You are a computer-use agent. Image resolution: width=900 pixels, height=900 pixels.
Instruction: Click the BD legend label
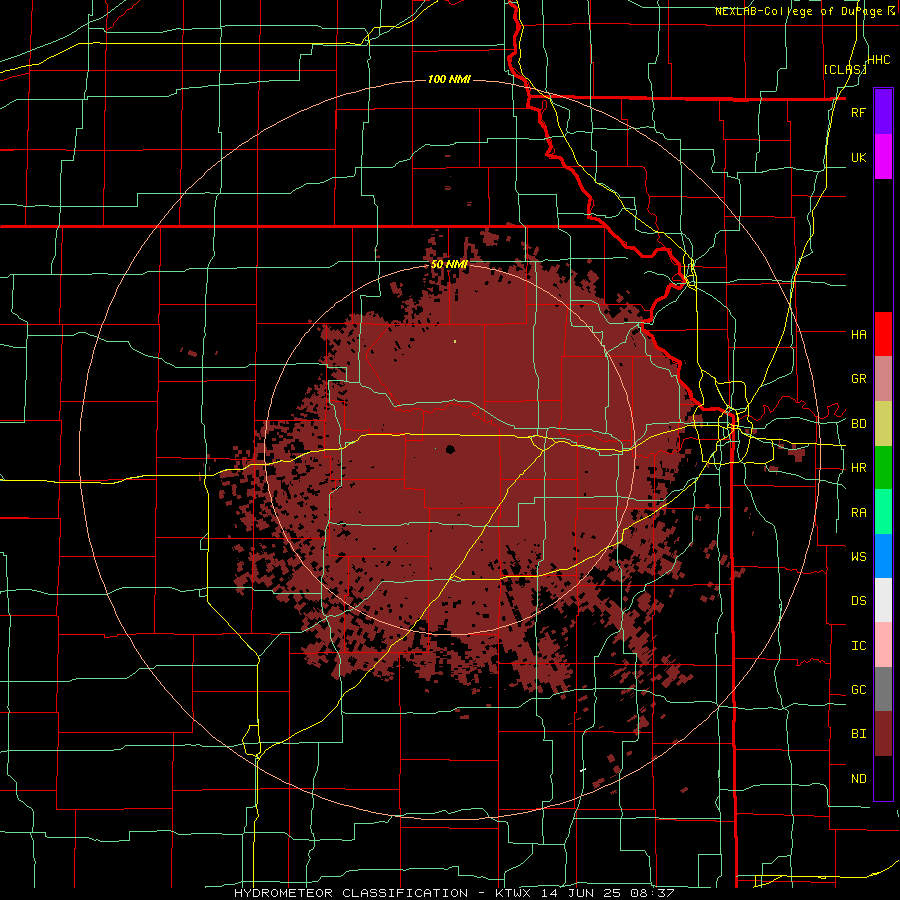coord(858,424)
